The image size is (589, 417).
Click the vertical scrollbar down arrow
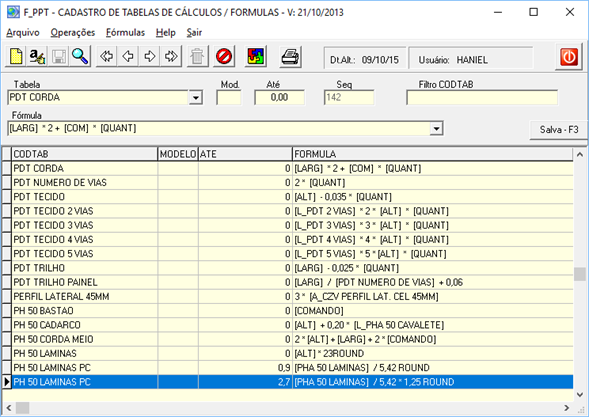tap(580, 395)
